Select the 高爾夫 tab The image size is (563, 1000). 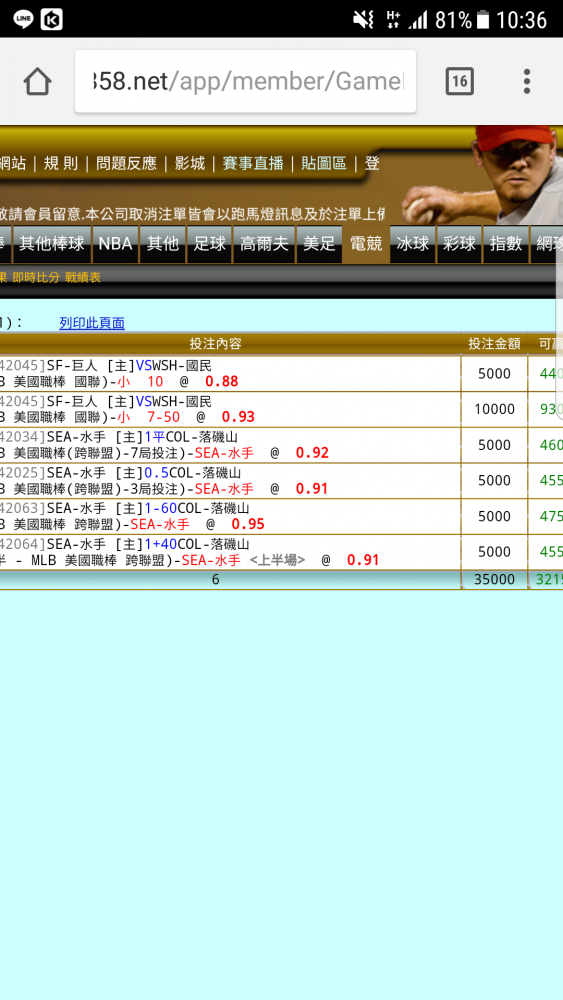pyautogui.click(x=264, y=244)
